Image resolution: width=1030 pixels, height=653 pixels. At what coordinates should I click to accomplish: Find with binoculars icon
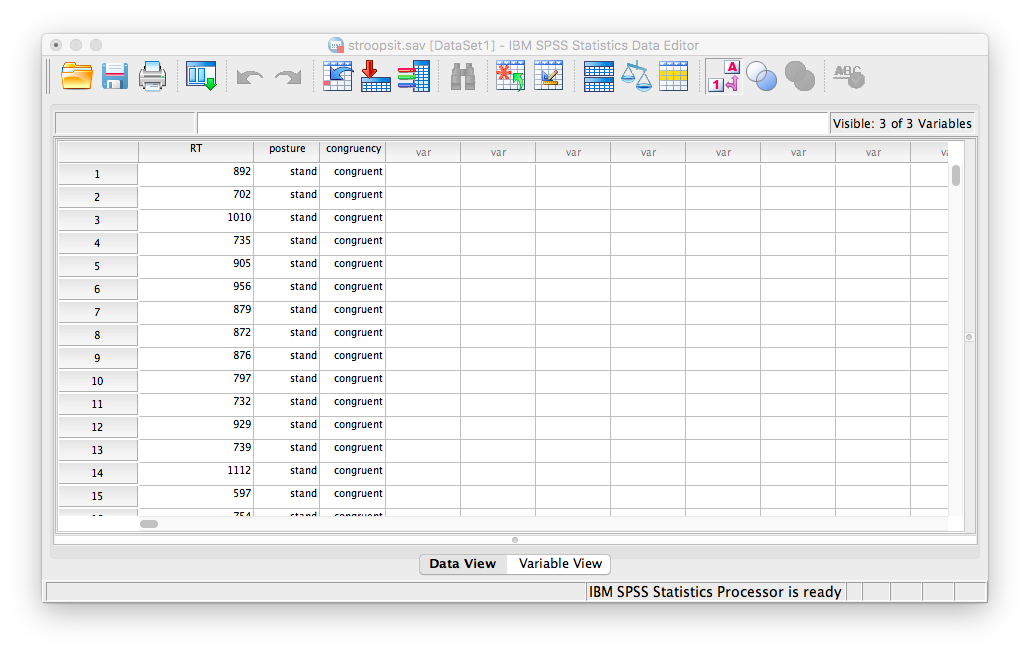coord(463,77)
